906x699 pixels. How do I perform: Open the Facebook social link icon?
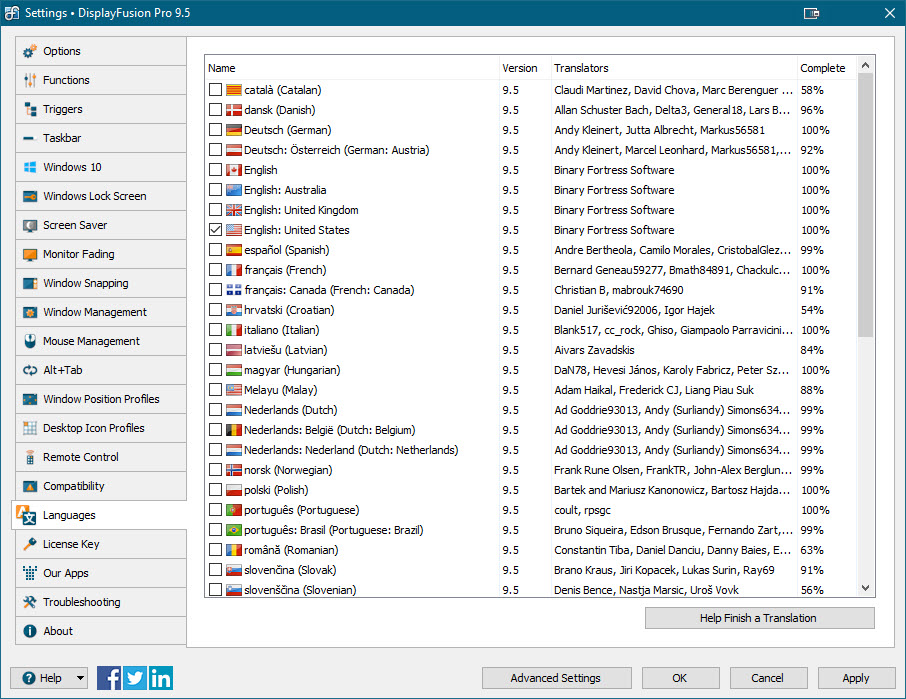point(109,678)
